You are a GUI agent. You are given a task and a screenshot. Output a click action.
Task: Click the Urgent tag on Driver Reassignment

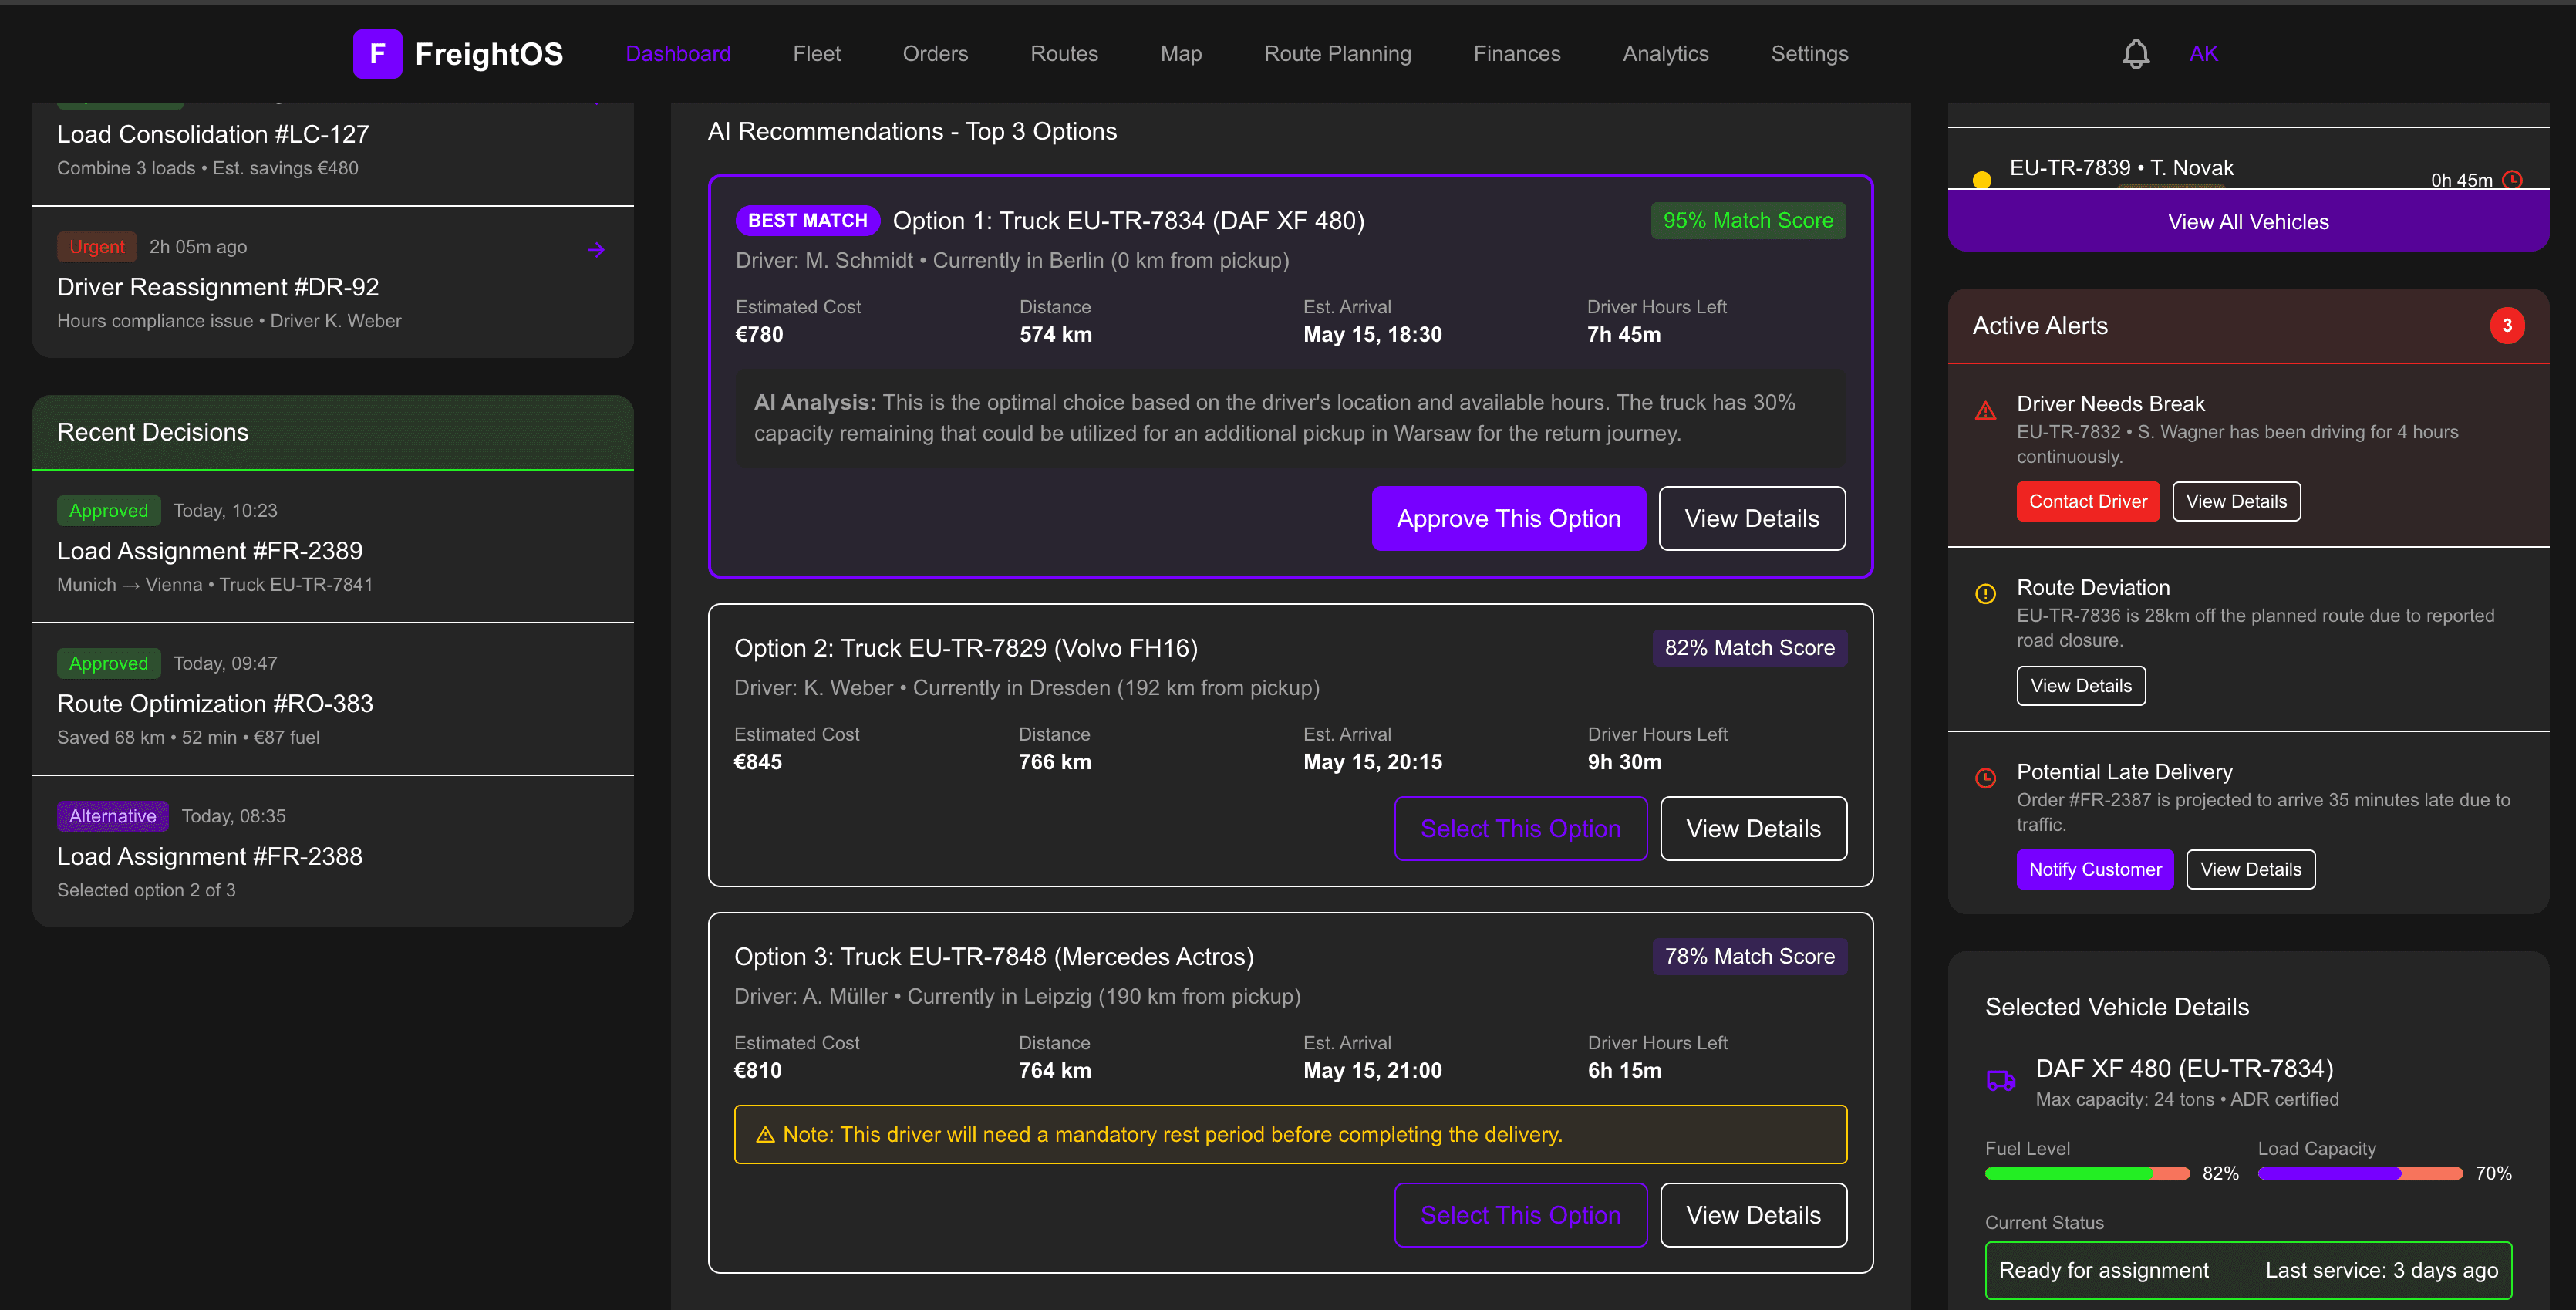(x=97, y=247)
